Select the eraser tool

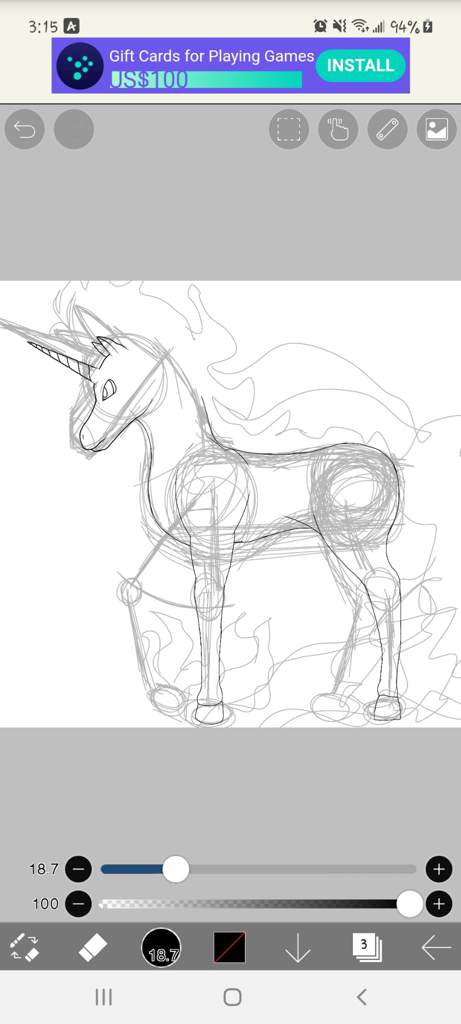point(93,947)
